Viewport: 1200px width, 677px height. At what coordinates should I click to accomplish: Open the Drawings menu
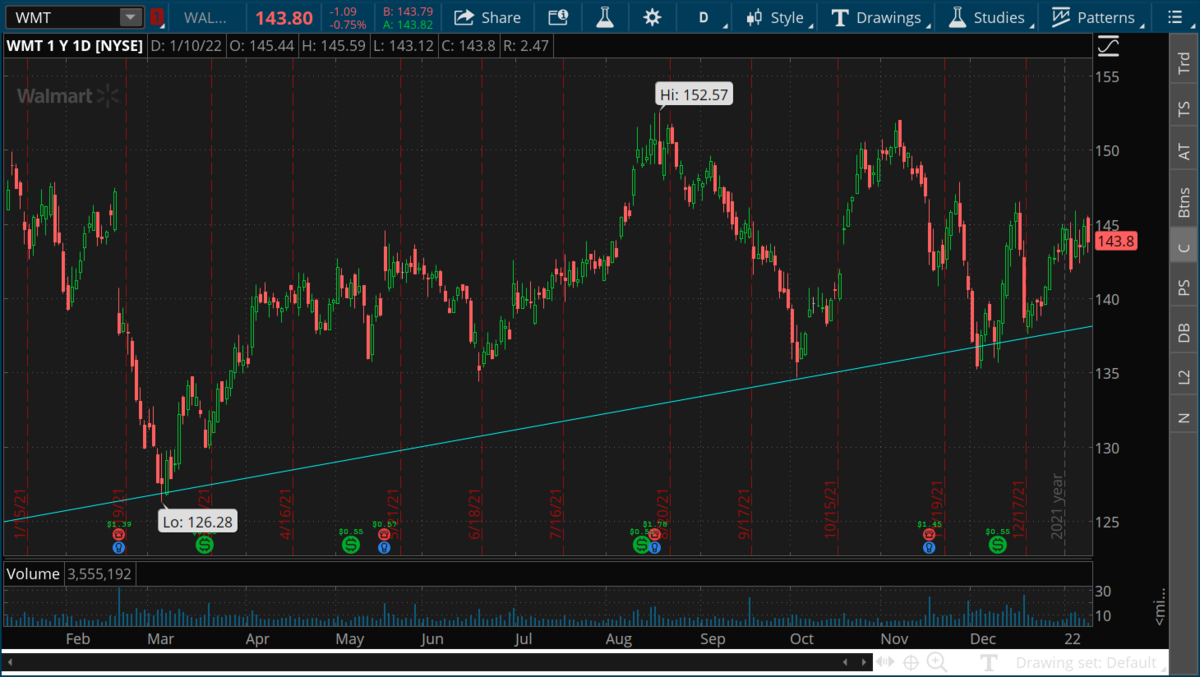(878, 17)
